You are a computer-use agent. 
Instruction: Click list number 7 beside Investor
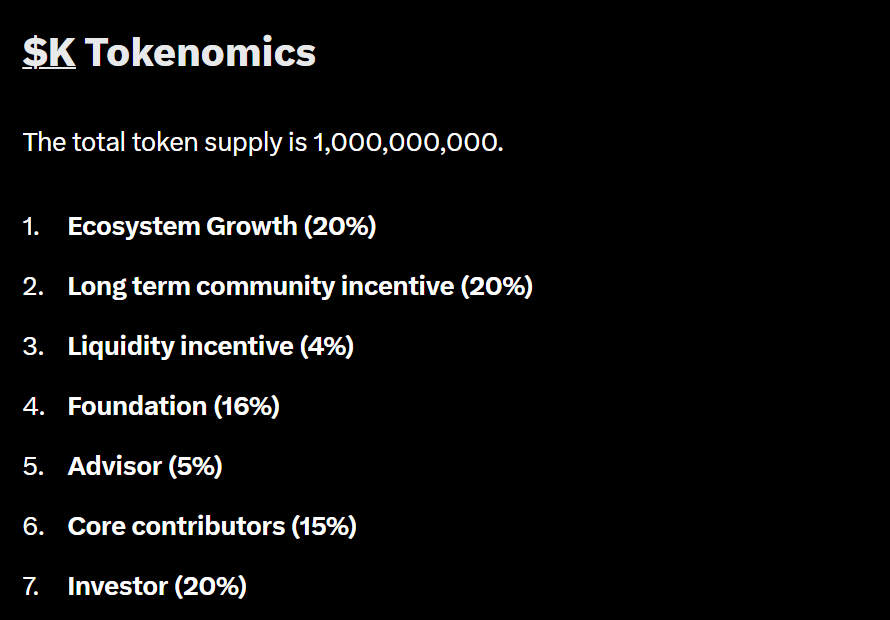(33, 586)
